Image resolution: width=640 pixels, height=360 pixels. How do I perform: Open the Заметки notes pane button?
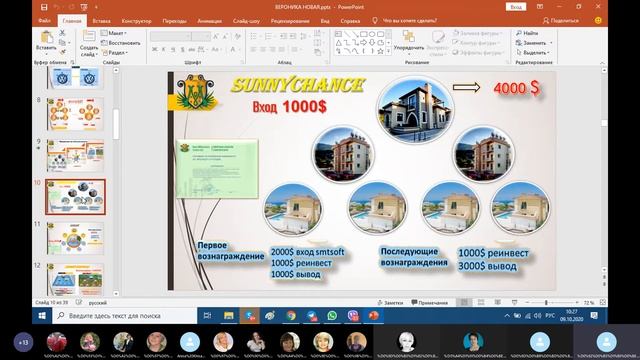390,302
